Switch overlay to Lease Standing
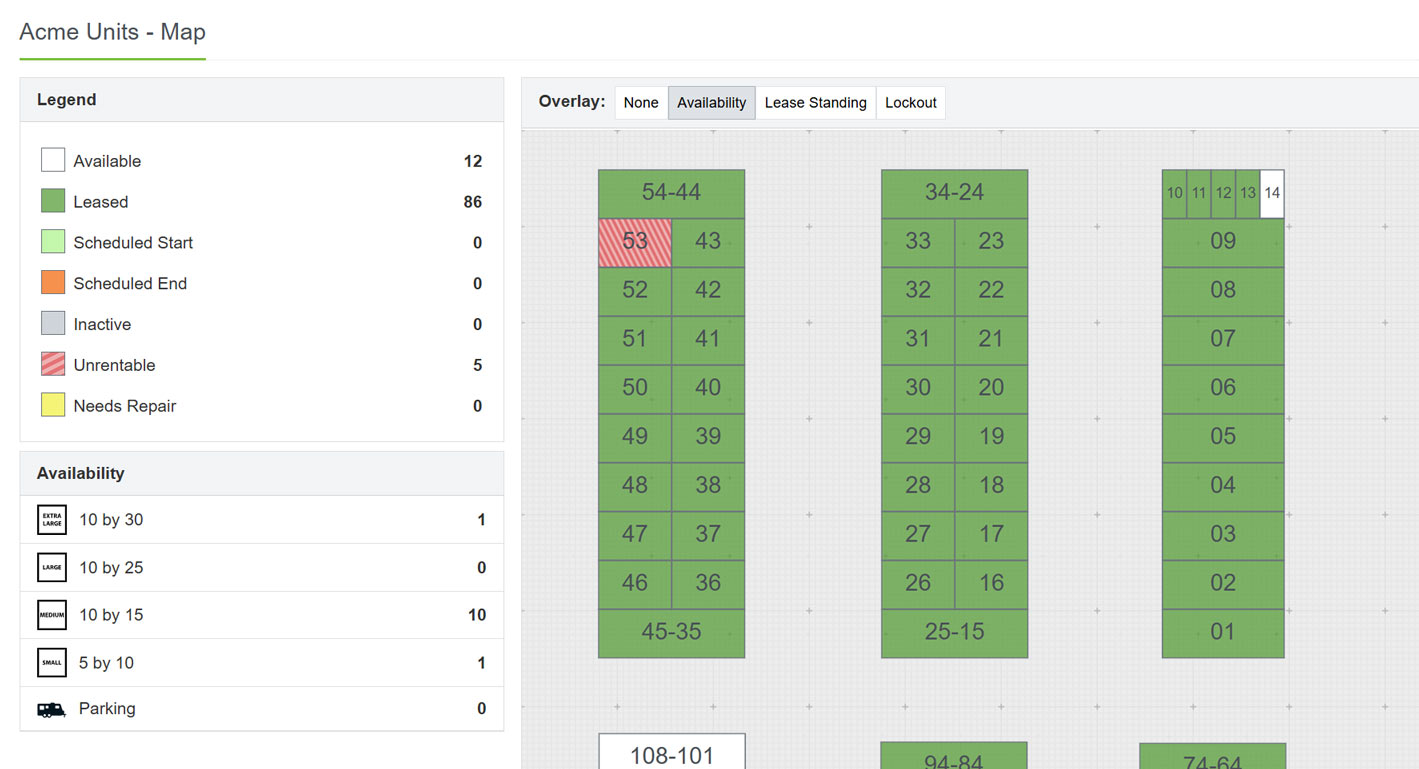The height and width of the screenshot is (769, 1419). (x=815, y=102)
